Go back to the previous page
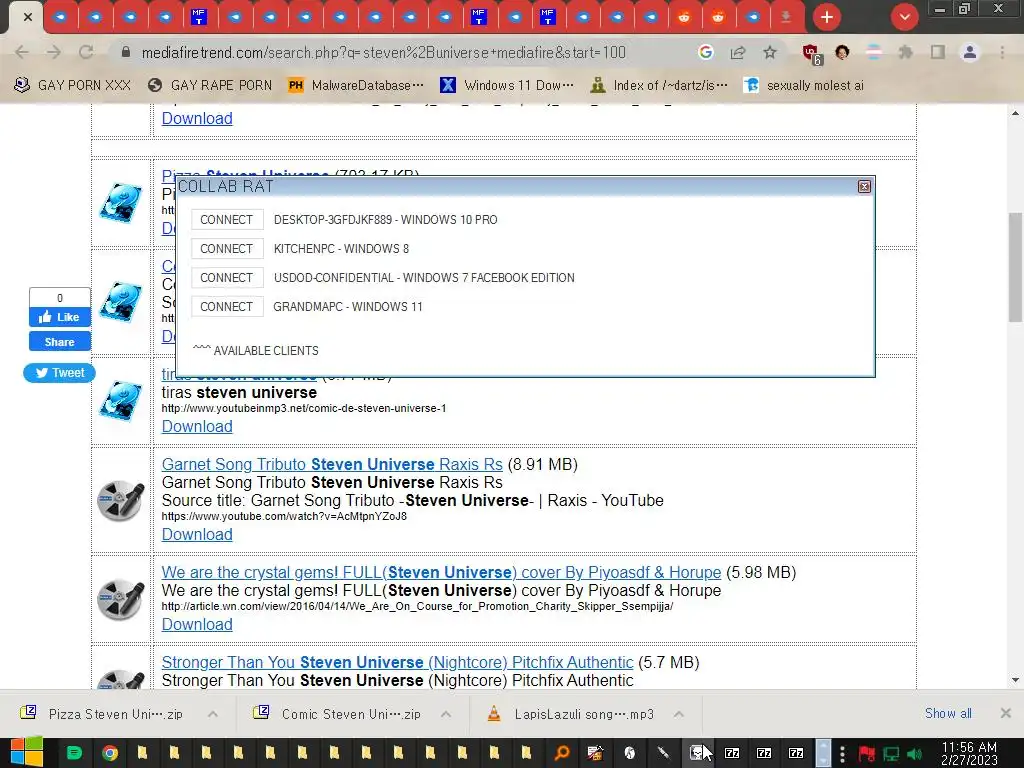1024x768 pixels. (22, 52)
